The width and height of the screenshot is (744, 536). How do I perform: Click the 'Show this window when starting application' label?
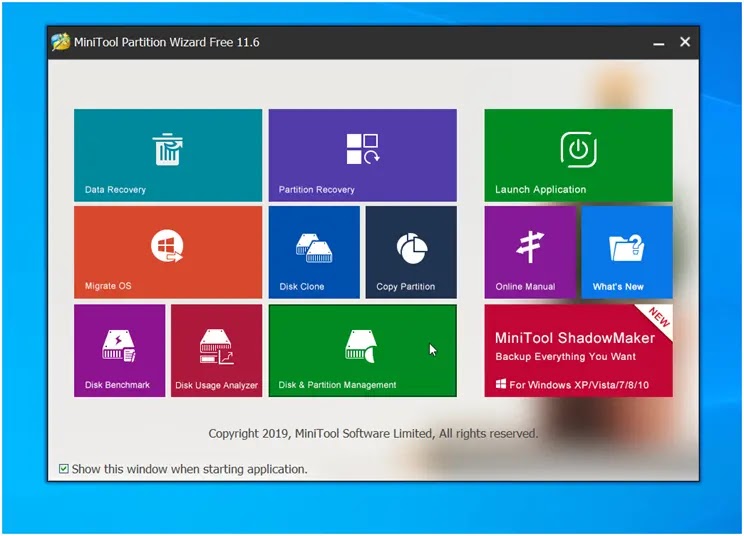tap(189, 469)
